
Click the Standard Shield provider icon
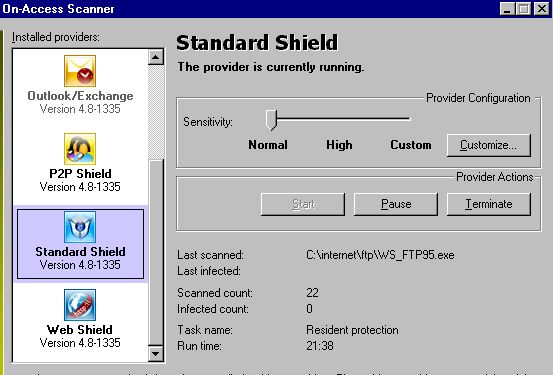[80, 227]
